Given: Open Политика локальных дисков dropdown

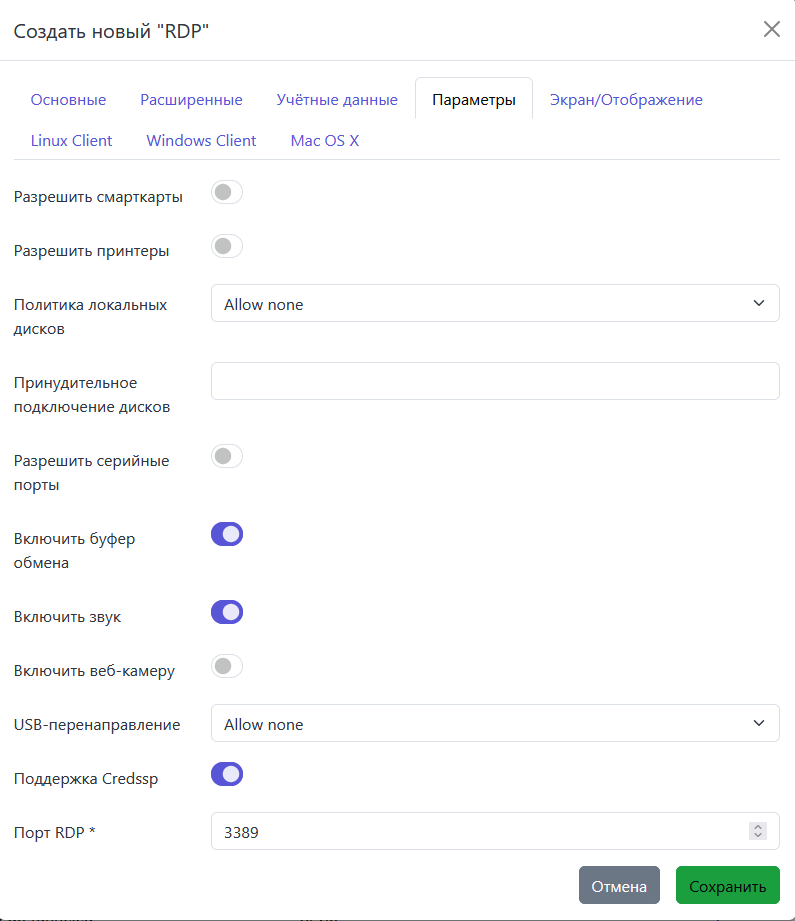Looking at the screenshot, I should 495,304.
